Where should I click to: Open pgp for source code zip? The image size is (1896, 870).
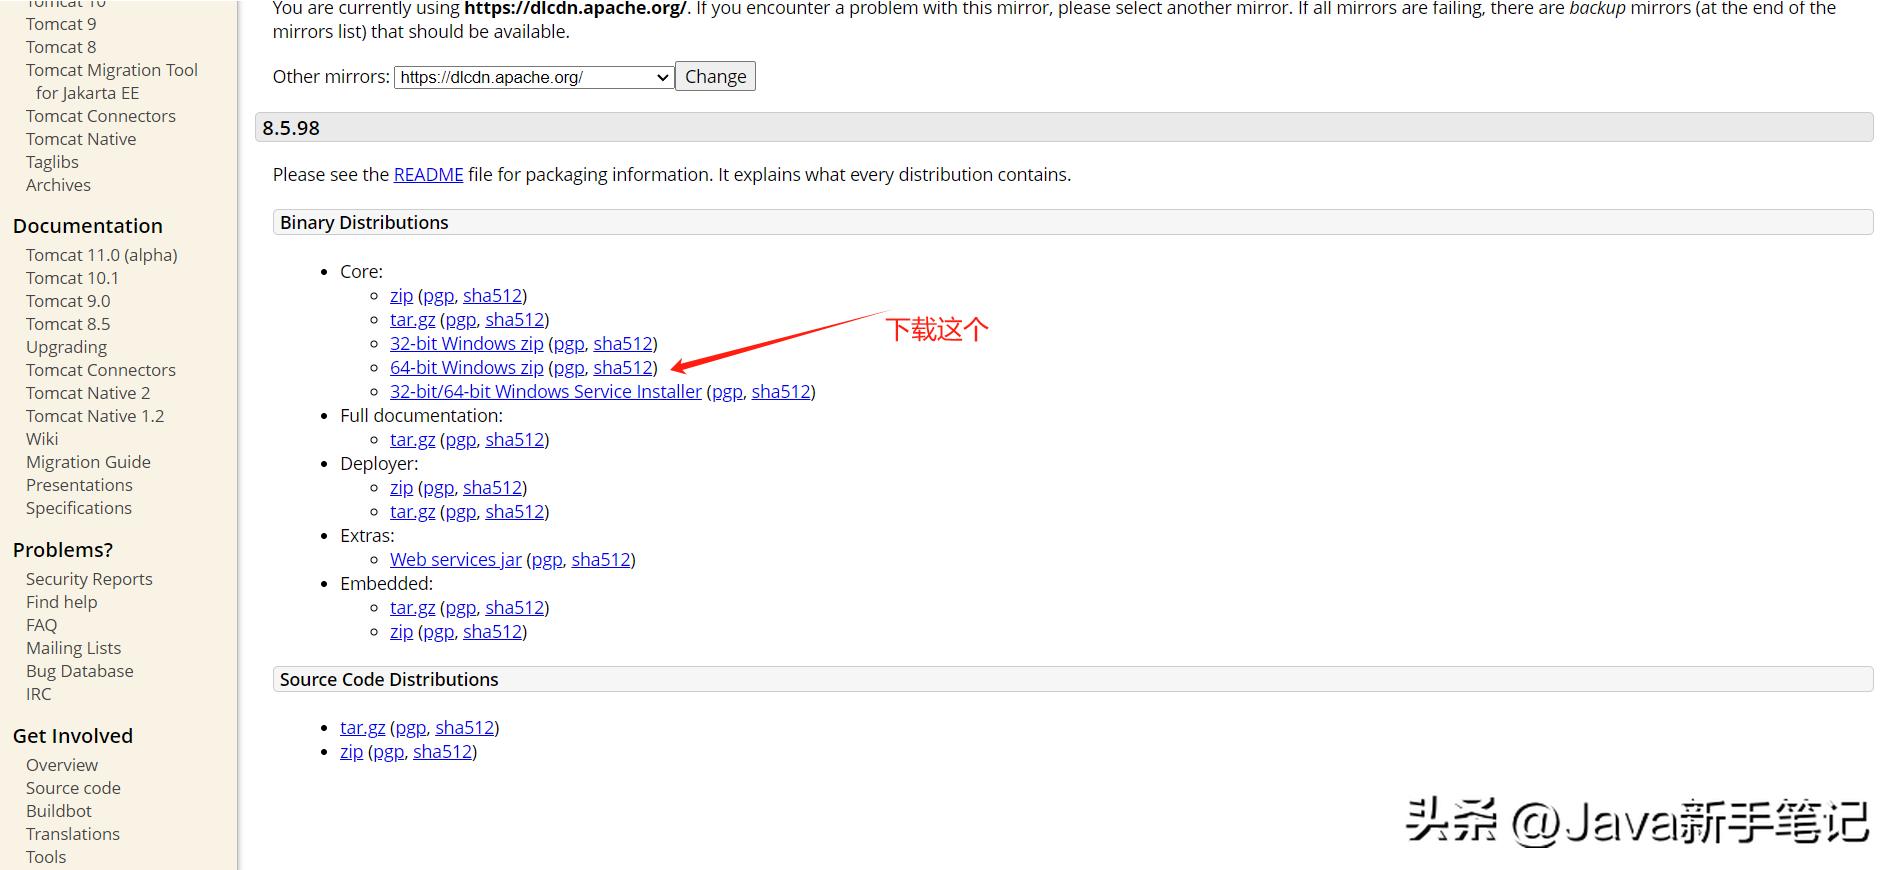tap(388, 752)
